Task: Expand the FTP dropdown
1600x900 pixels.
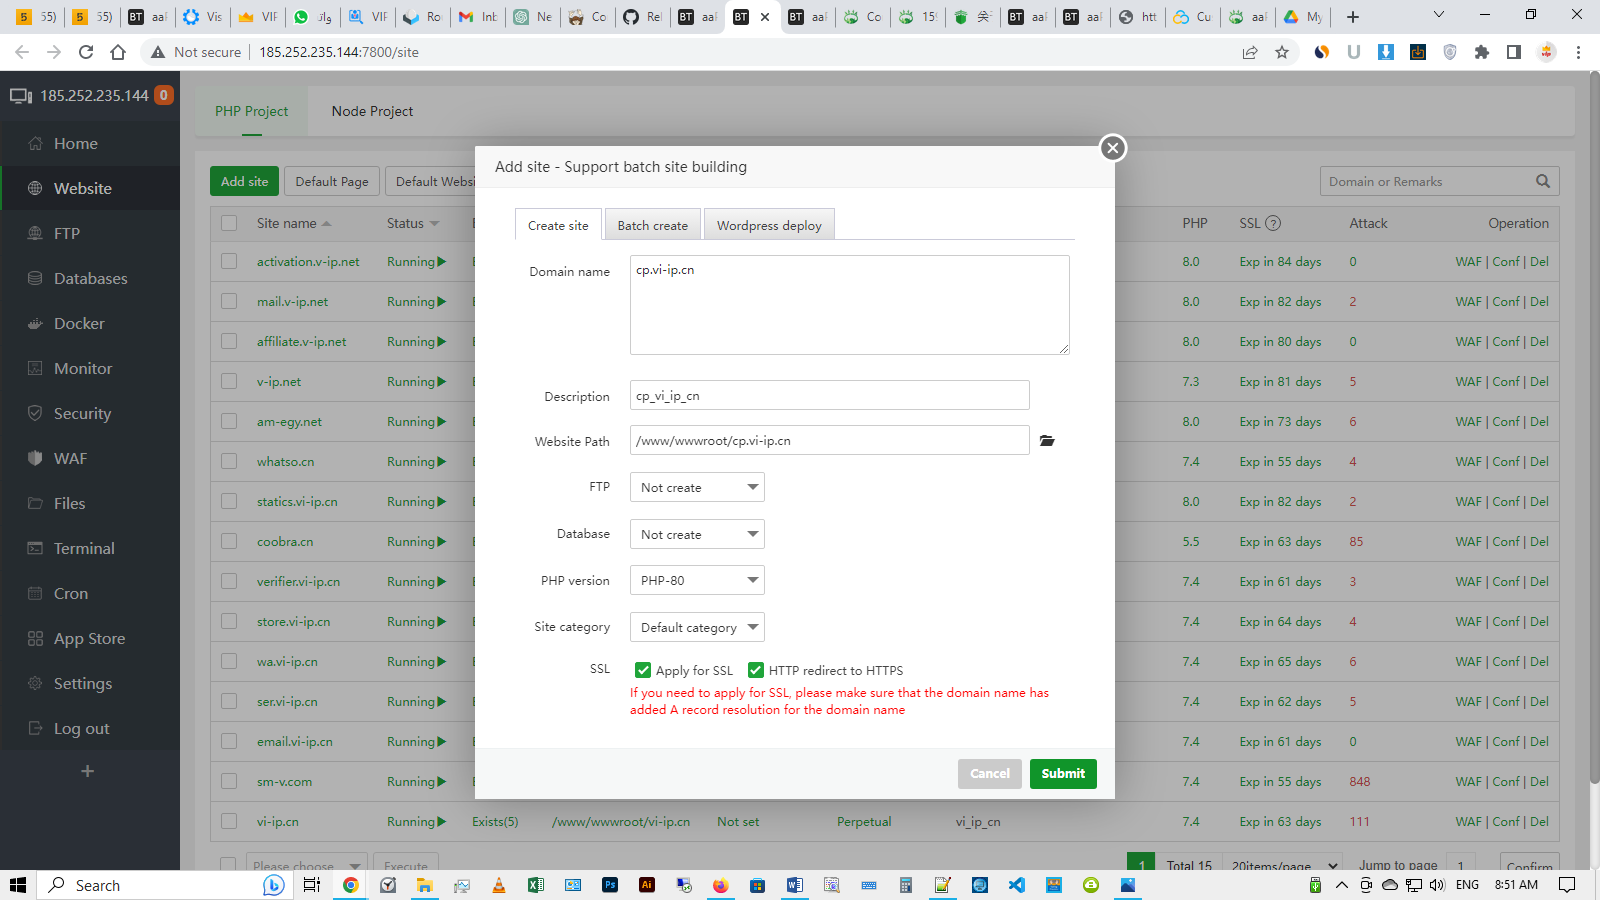Action: point(697,488)
